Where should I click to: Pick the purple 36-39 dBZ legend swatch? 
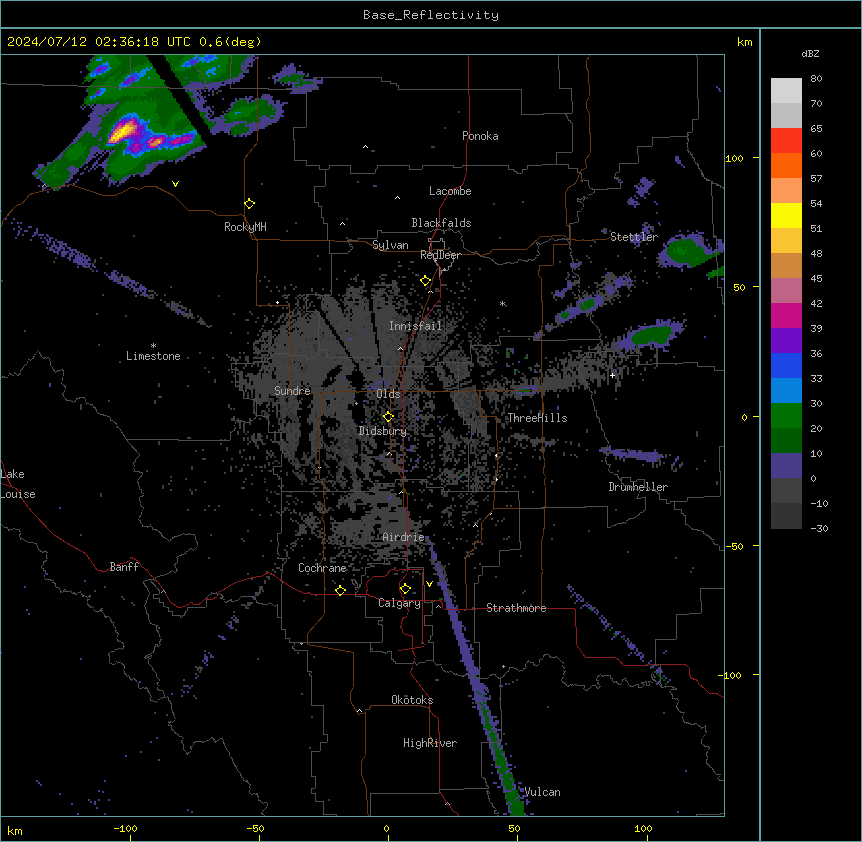[x=786, y=341]
